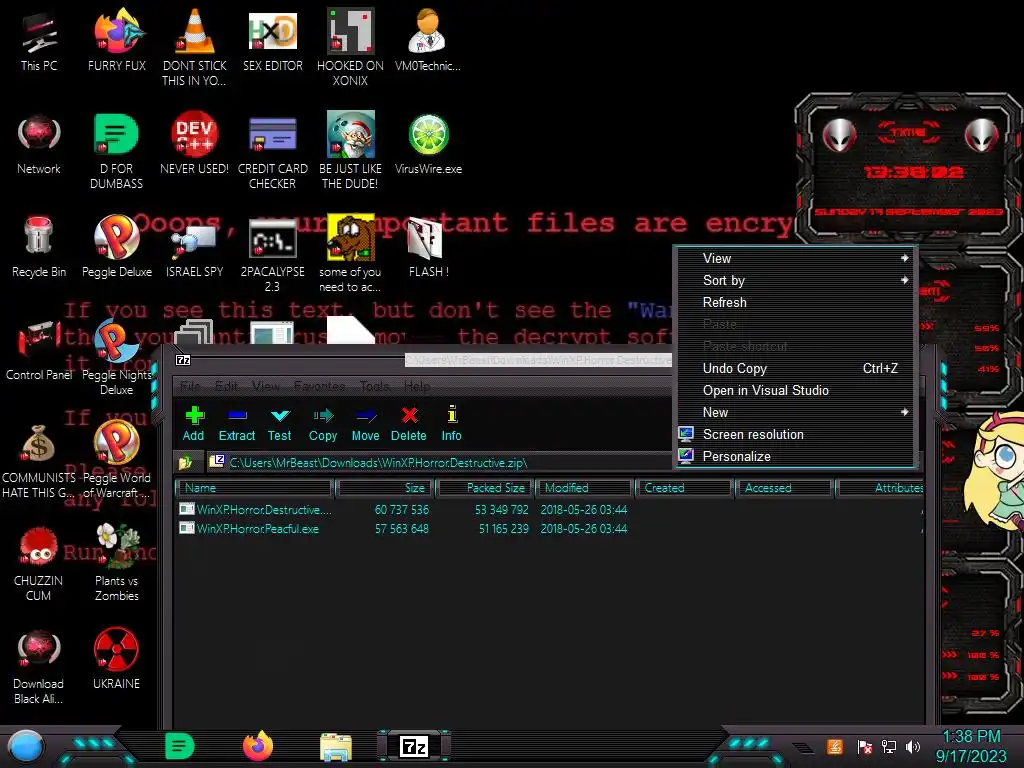Click the network tray icon

click(x=889, y=746)
